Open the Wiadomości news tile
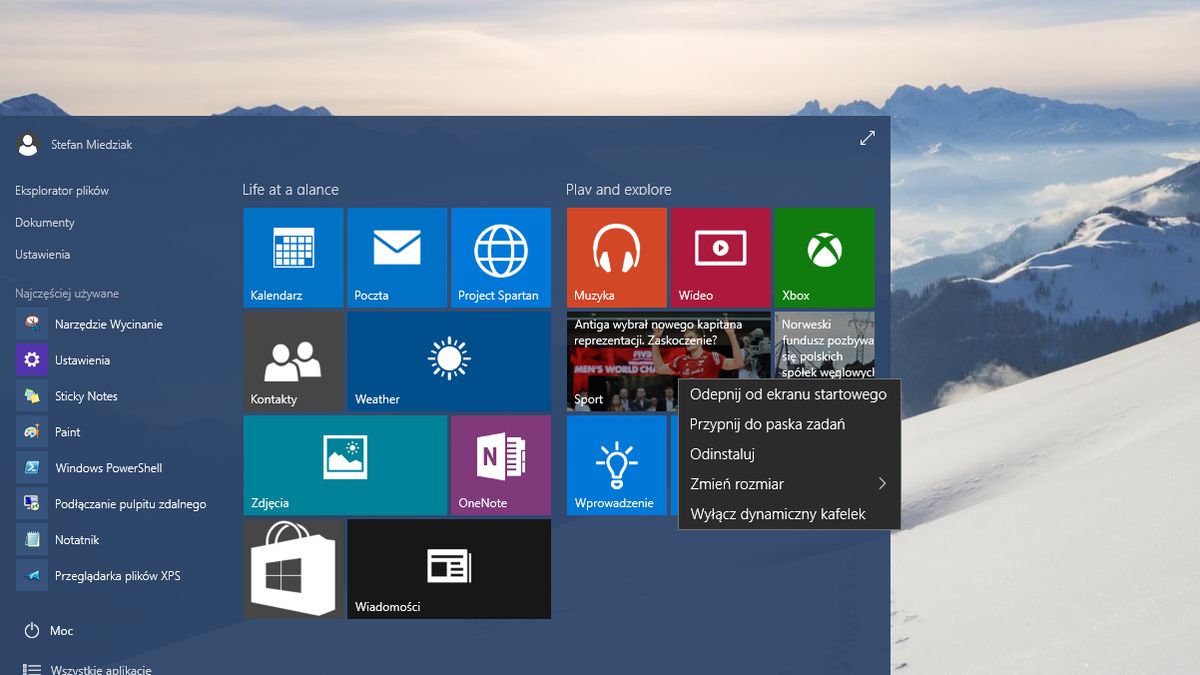 pyautogui.click(x=449, y=569)
